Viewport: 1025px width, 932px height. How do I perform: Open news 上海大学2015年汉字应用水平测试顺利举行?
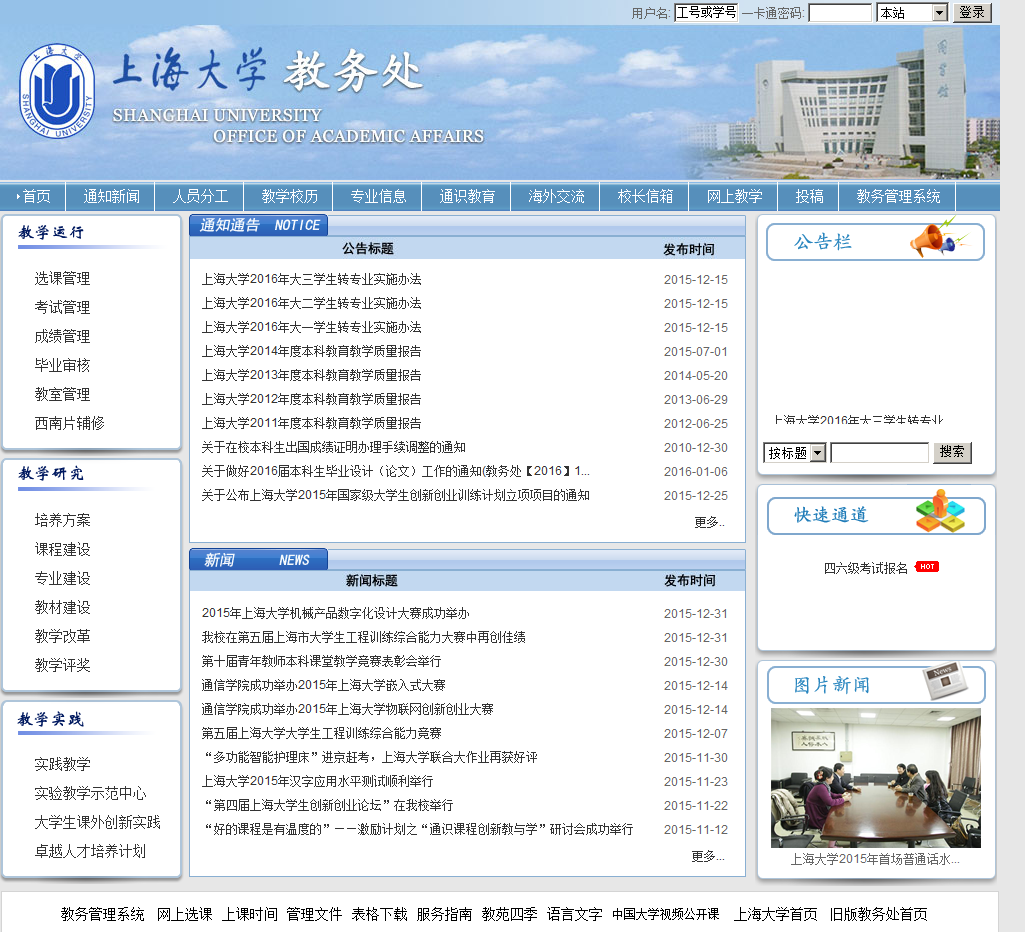pos(317,781)
